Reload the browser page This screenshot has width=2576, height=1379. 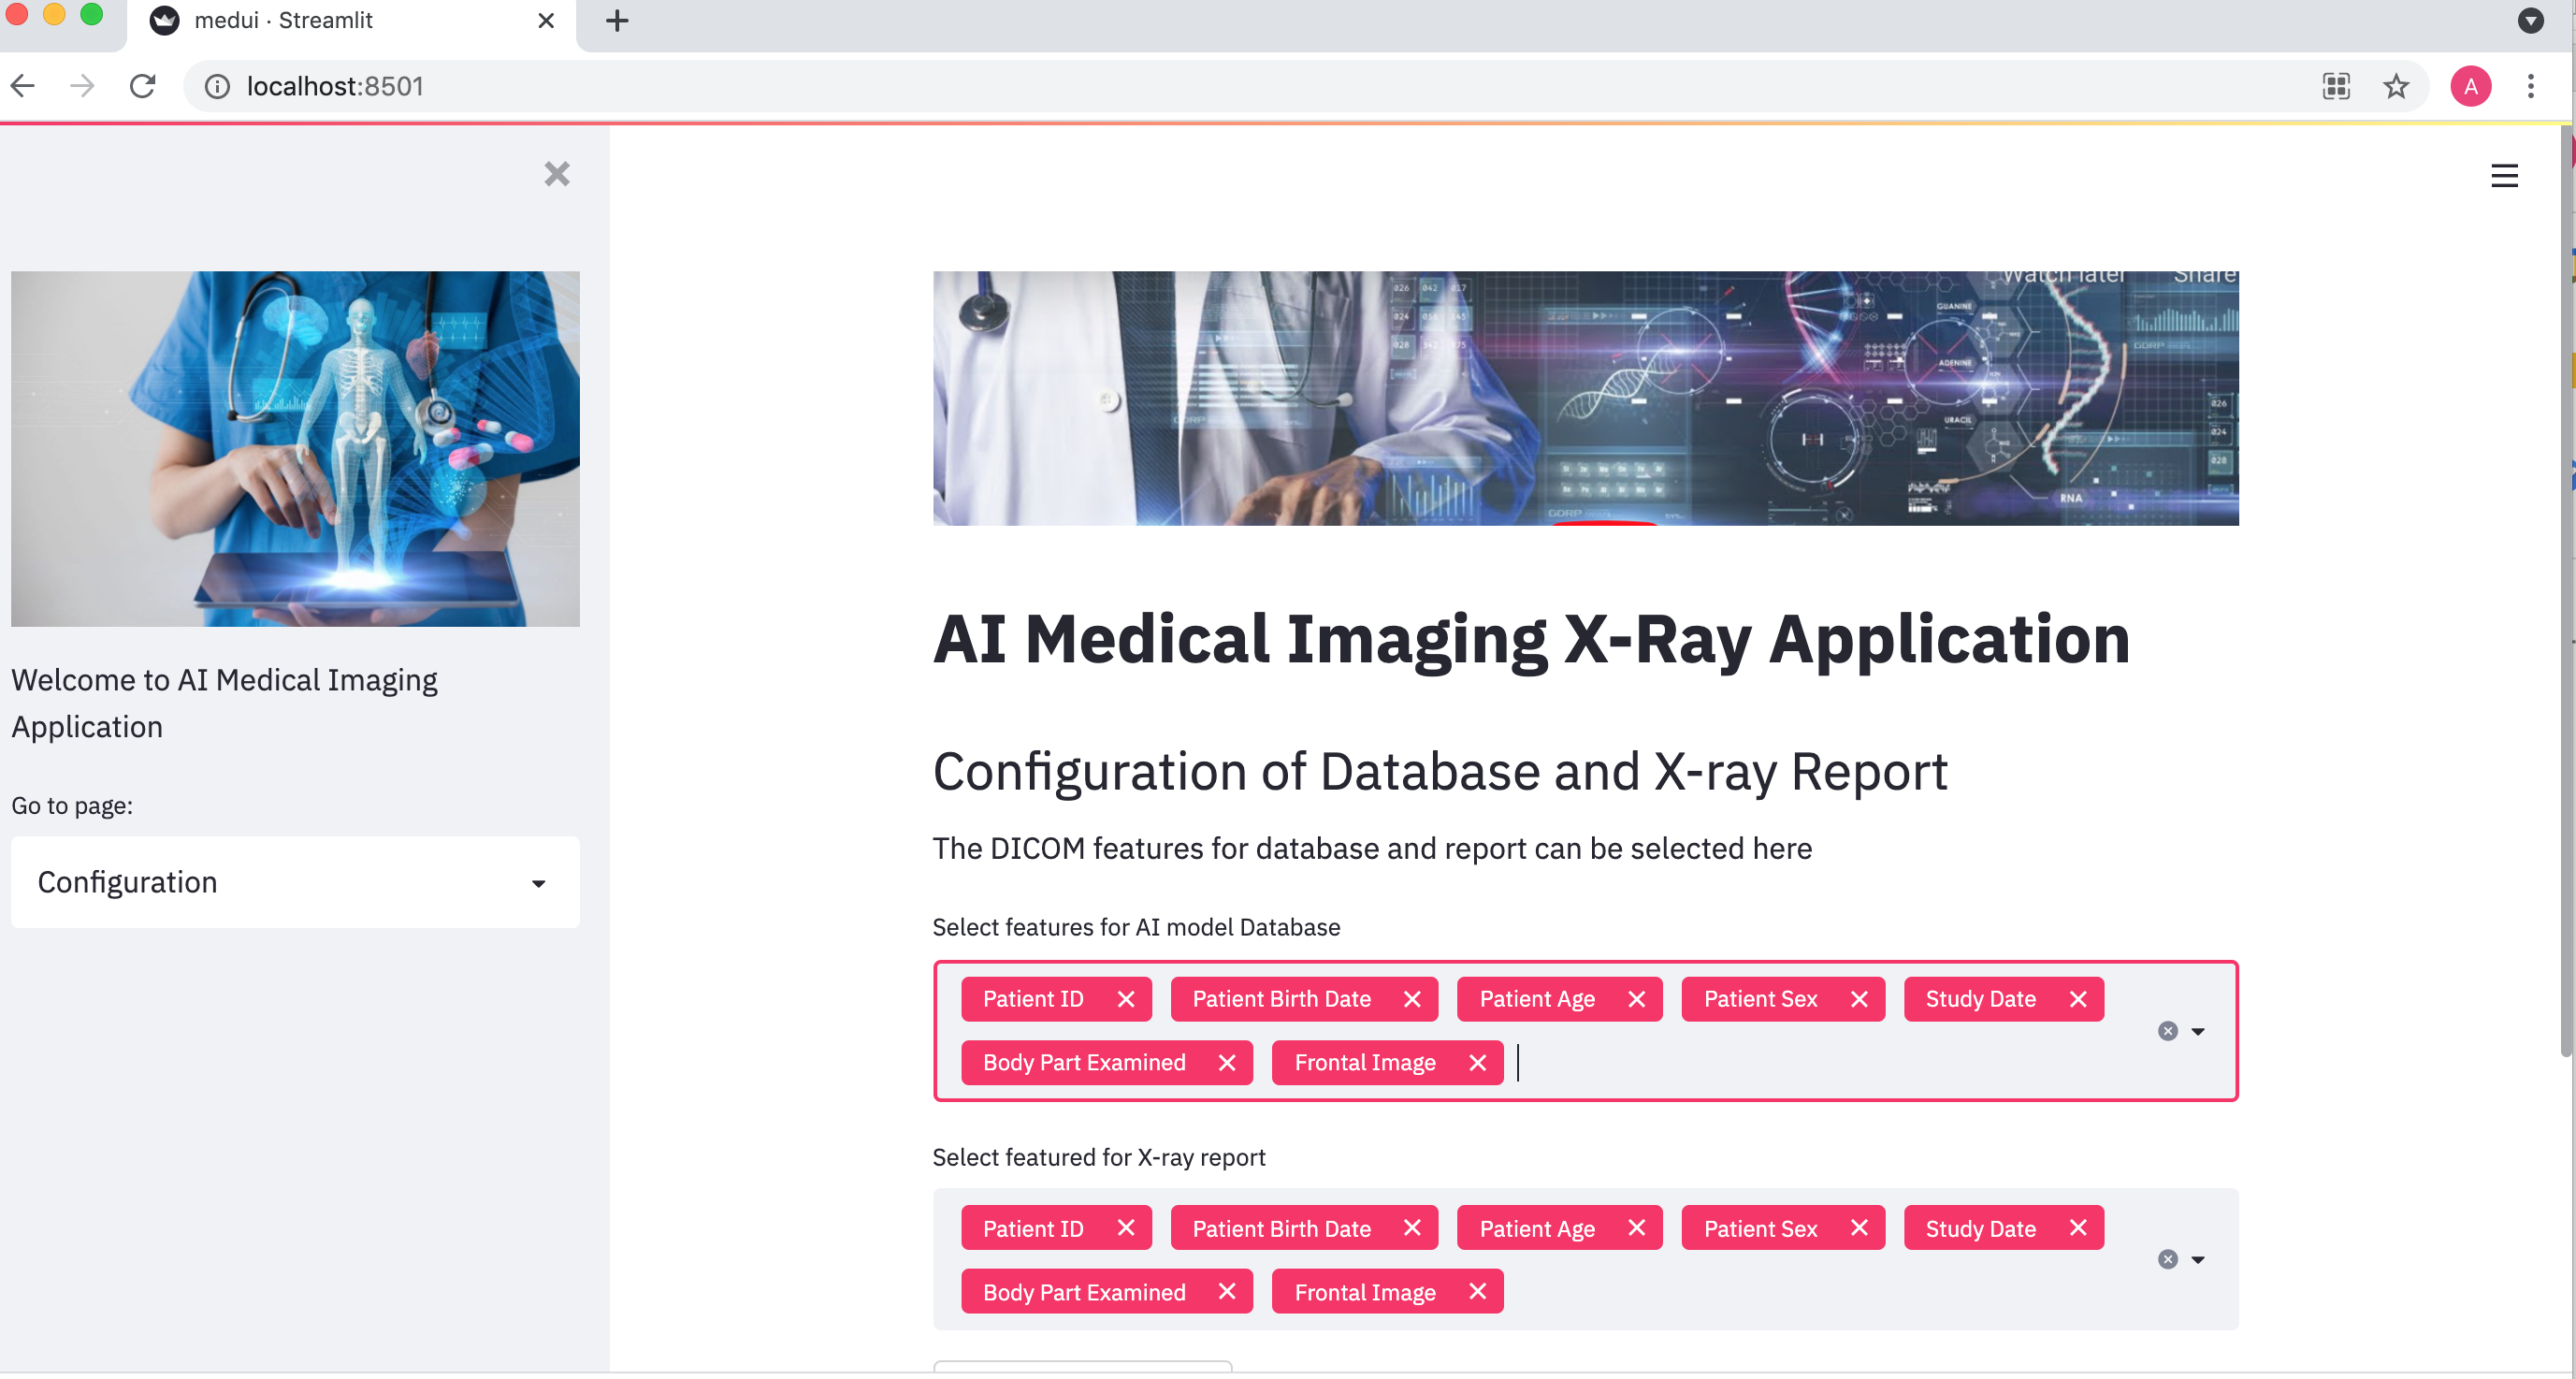[143, 86]
